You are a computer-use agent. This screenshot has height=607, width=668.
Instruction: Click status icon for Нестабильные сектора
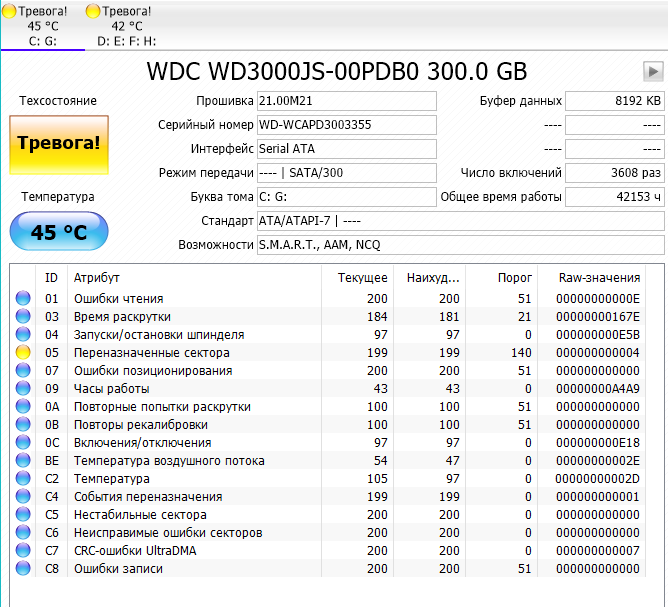[x=23, y=514]
